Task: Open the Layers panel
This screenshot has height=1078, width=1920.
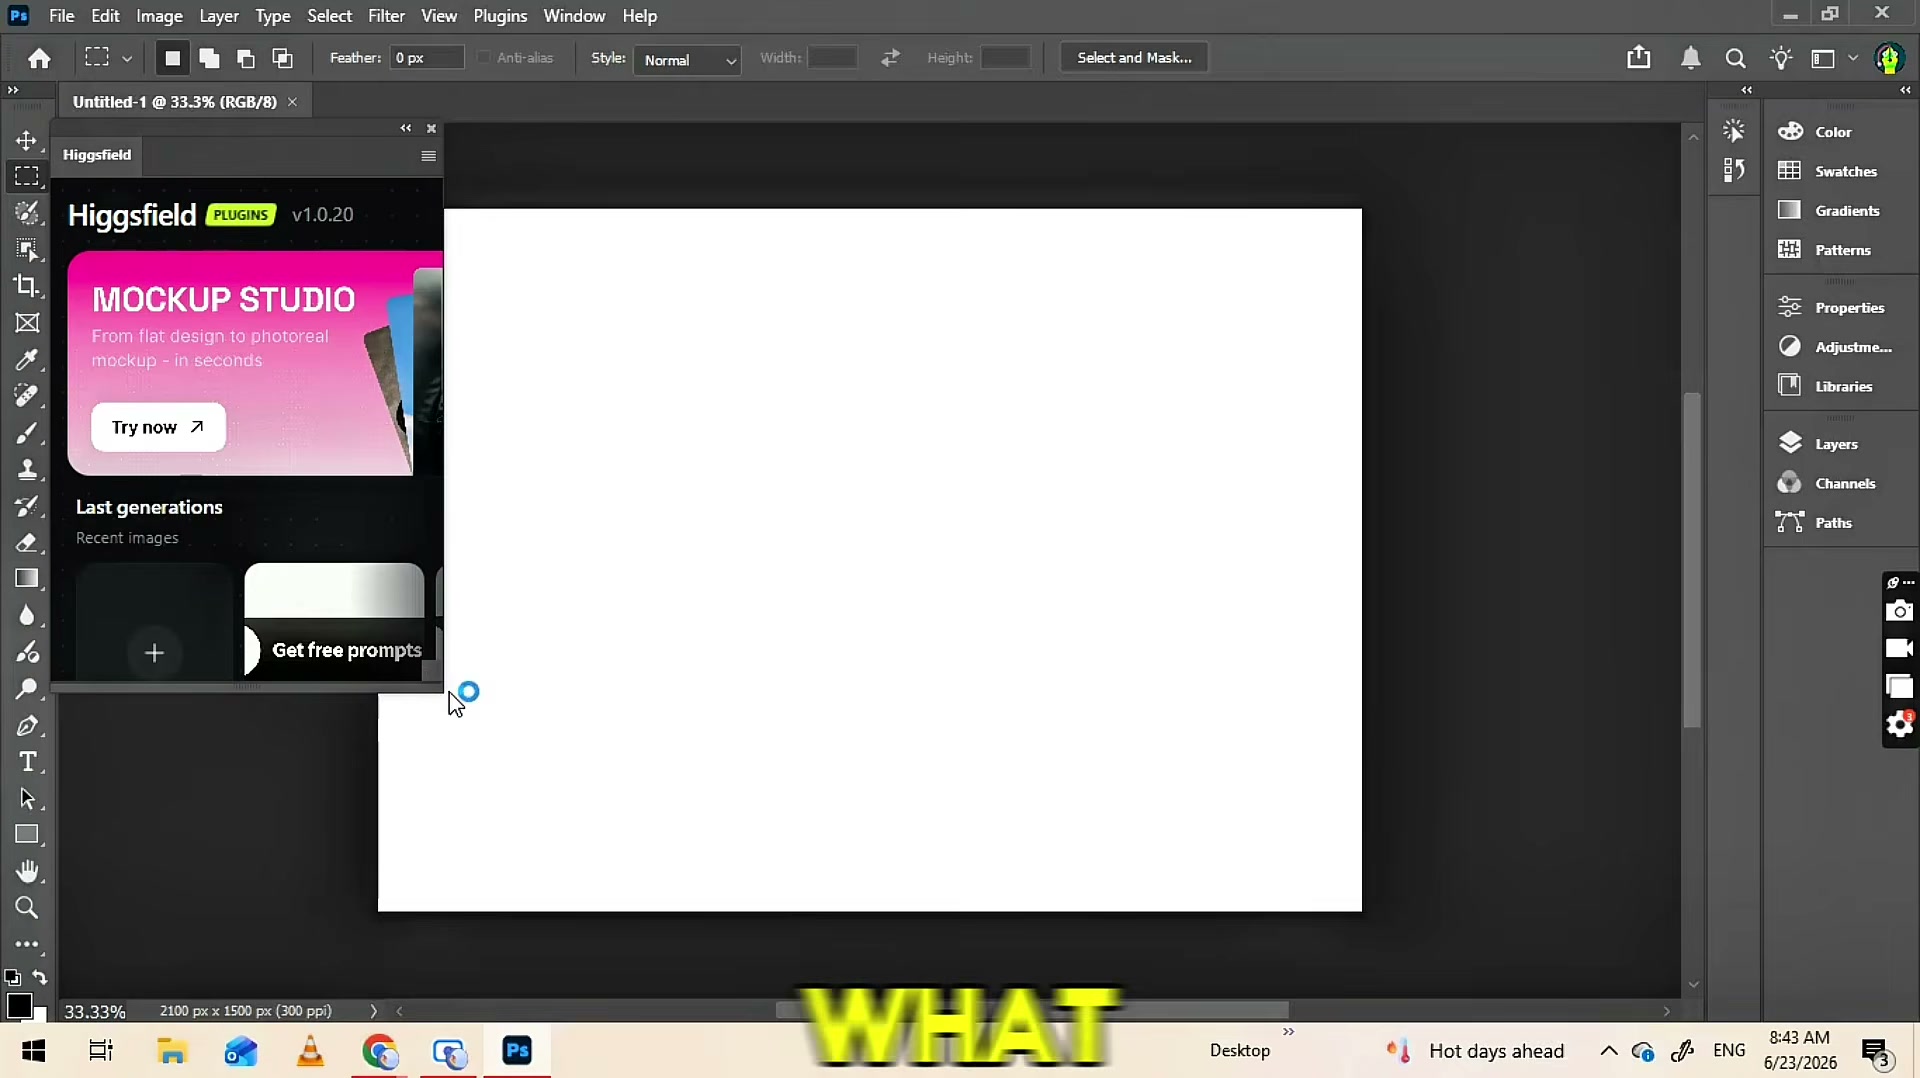Action: tap(1836, 444)
